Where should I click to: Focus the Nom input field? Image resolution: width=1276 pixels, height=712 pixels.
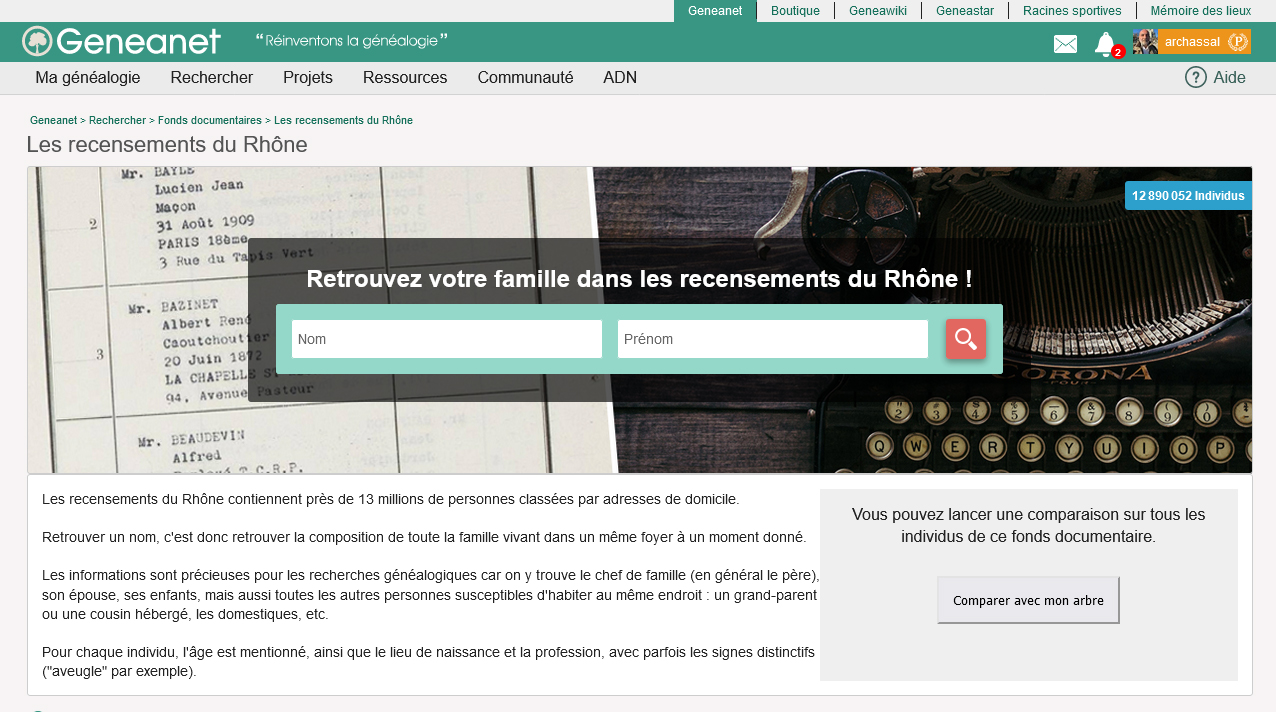[x=447, y=339]
